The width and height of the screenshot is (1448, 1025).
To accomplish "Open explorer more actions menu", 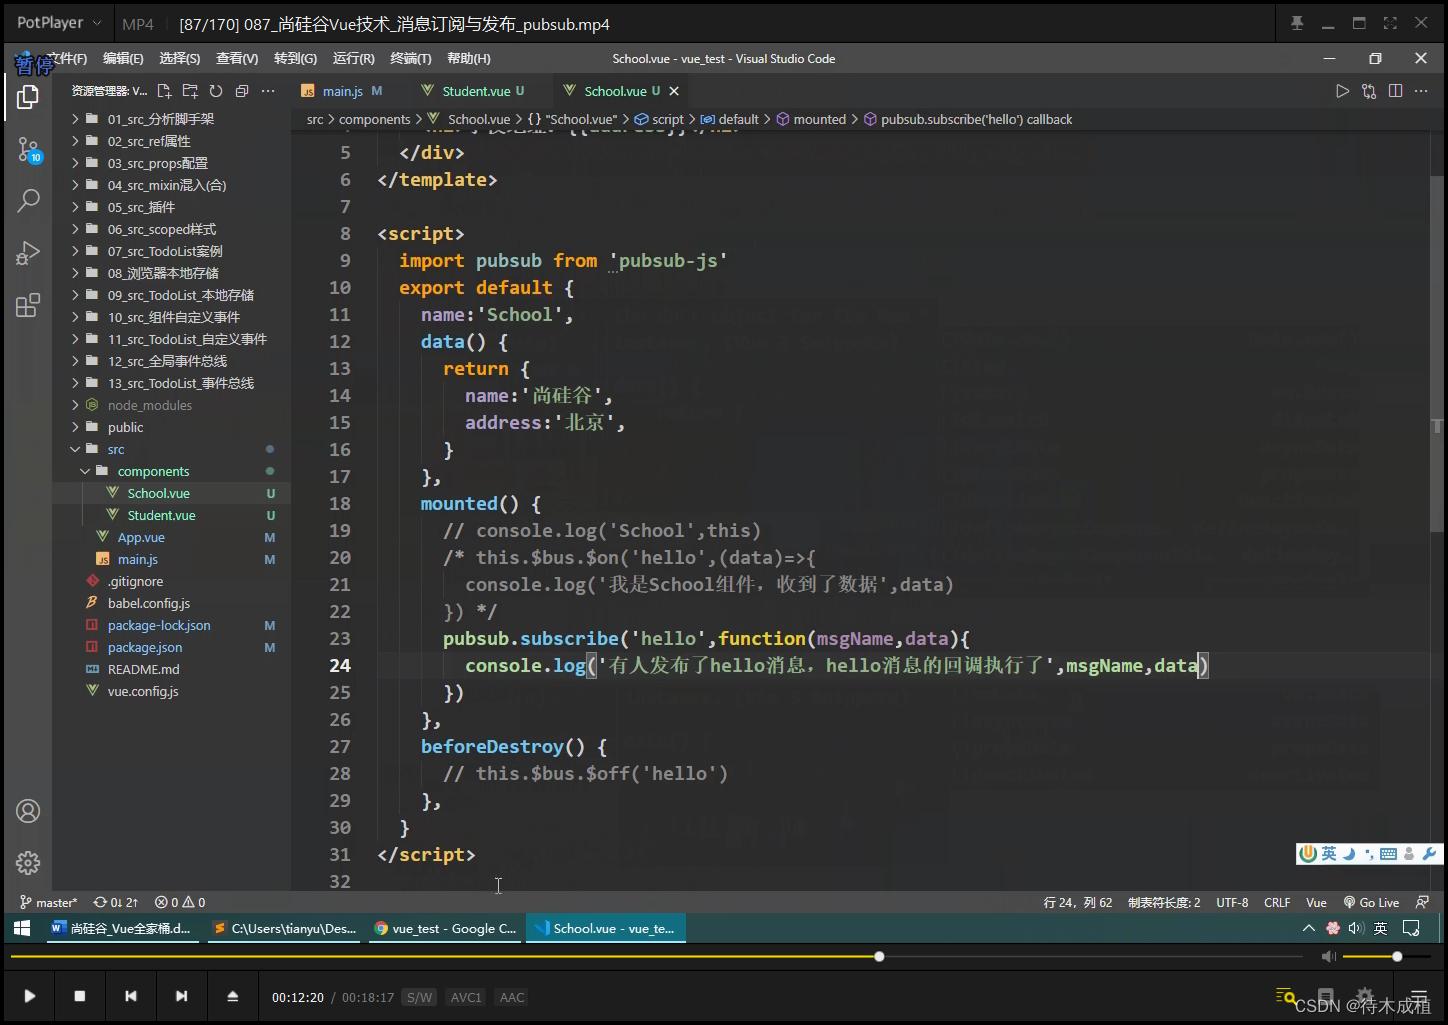I will point(268,91).
